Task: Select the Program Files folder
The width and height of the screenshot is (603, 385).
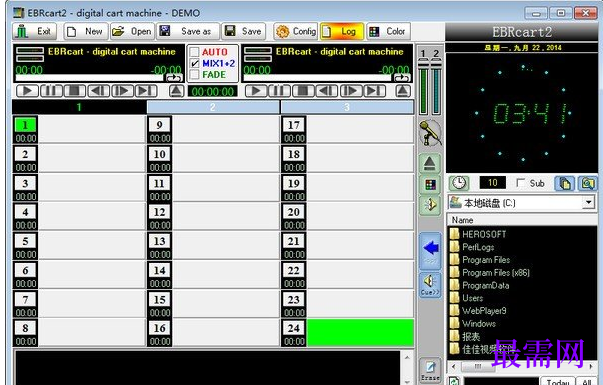Action: point(486,260)
